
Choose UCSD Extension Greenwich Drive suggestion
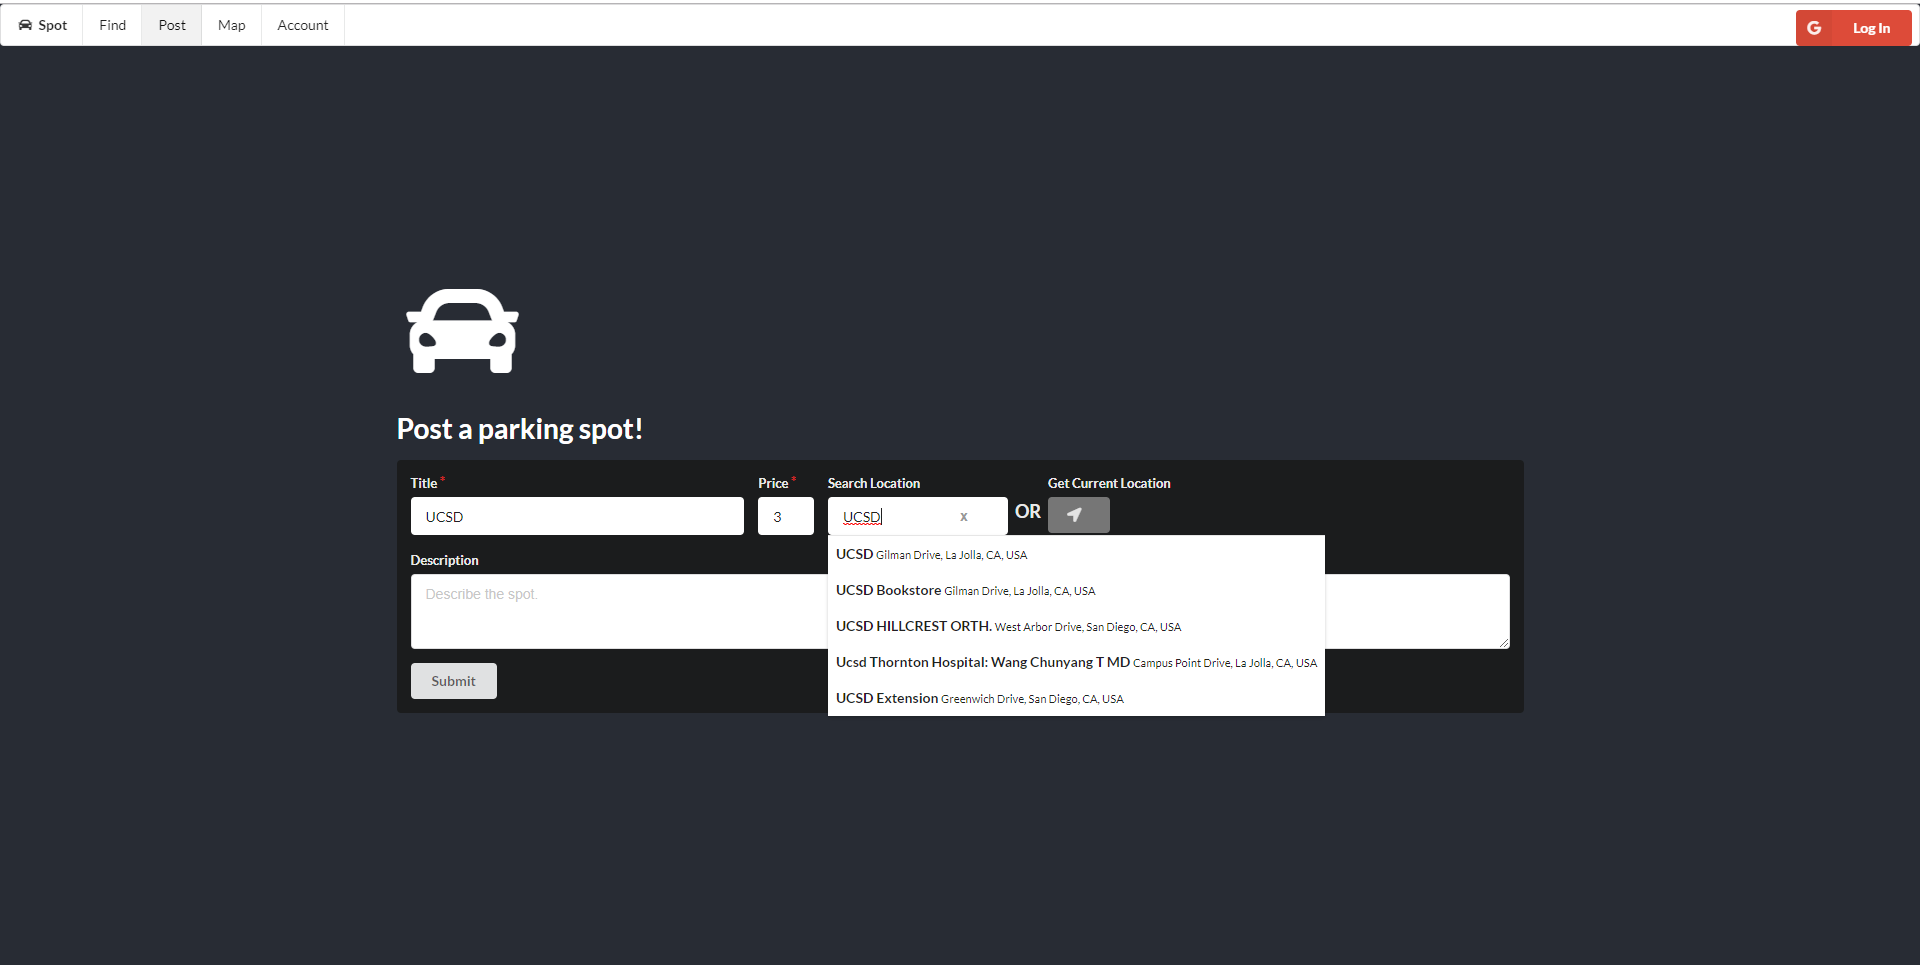point(1076,698)
